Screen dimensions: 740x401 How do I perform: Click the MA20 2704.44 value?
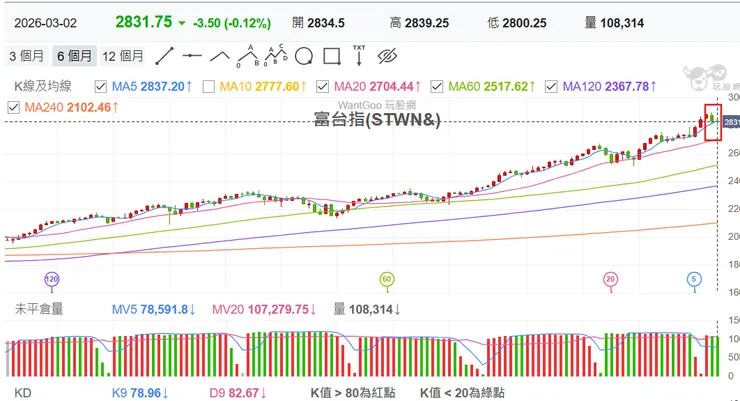378,86
